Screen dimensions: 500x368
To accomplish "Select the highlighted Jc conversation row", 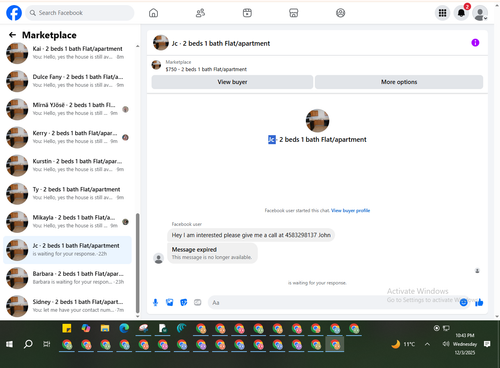I will pos(67,250).
